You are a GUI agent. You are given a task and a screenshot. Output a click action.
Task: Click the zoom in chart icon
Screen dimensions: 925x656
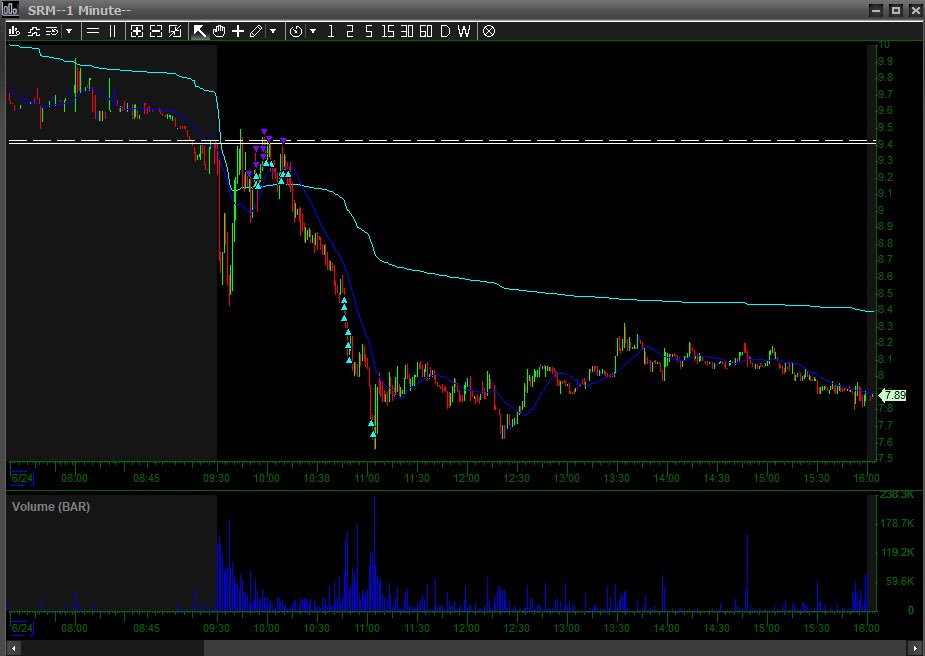tap(137, 31)
